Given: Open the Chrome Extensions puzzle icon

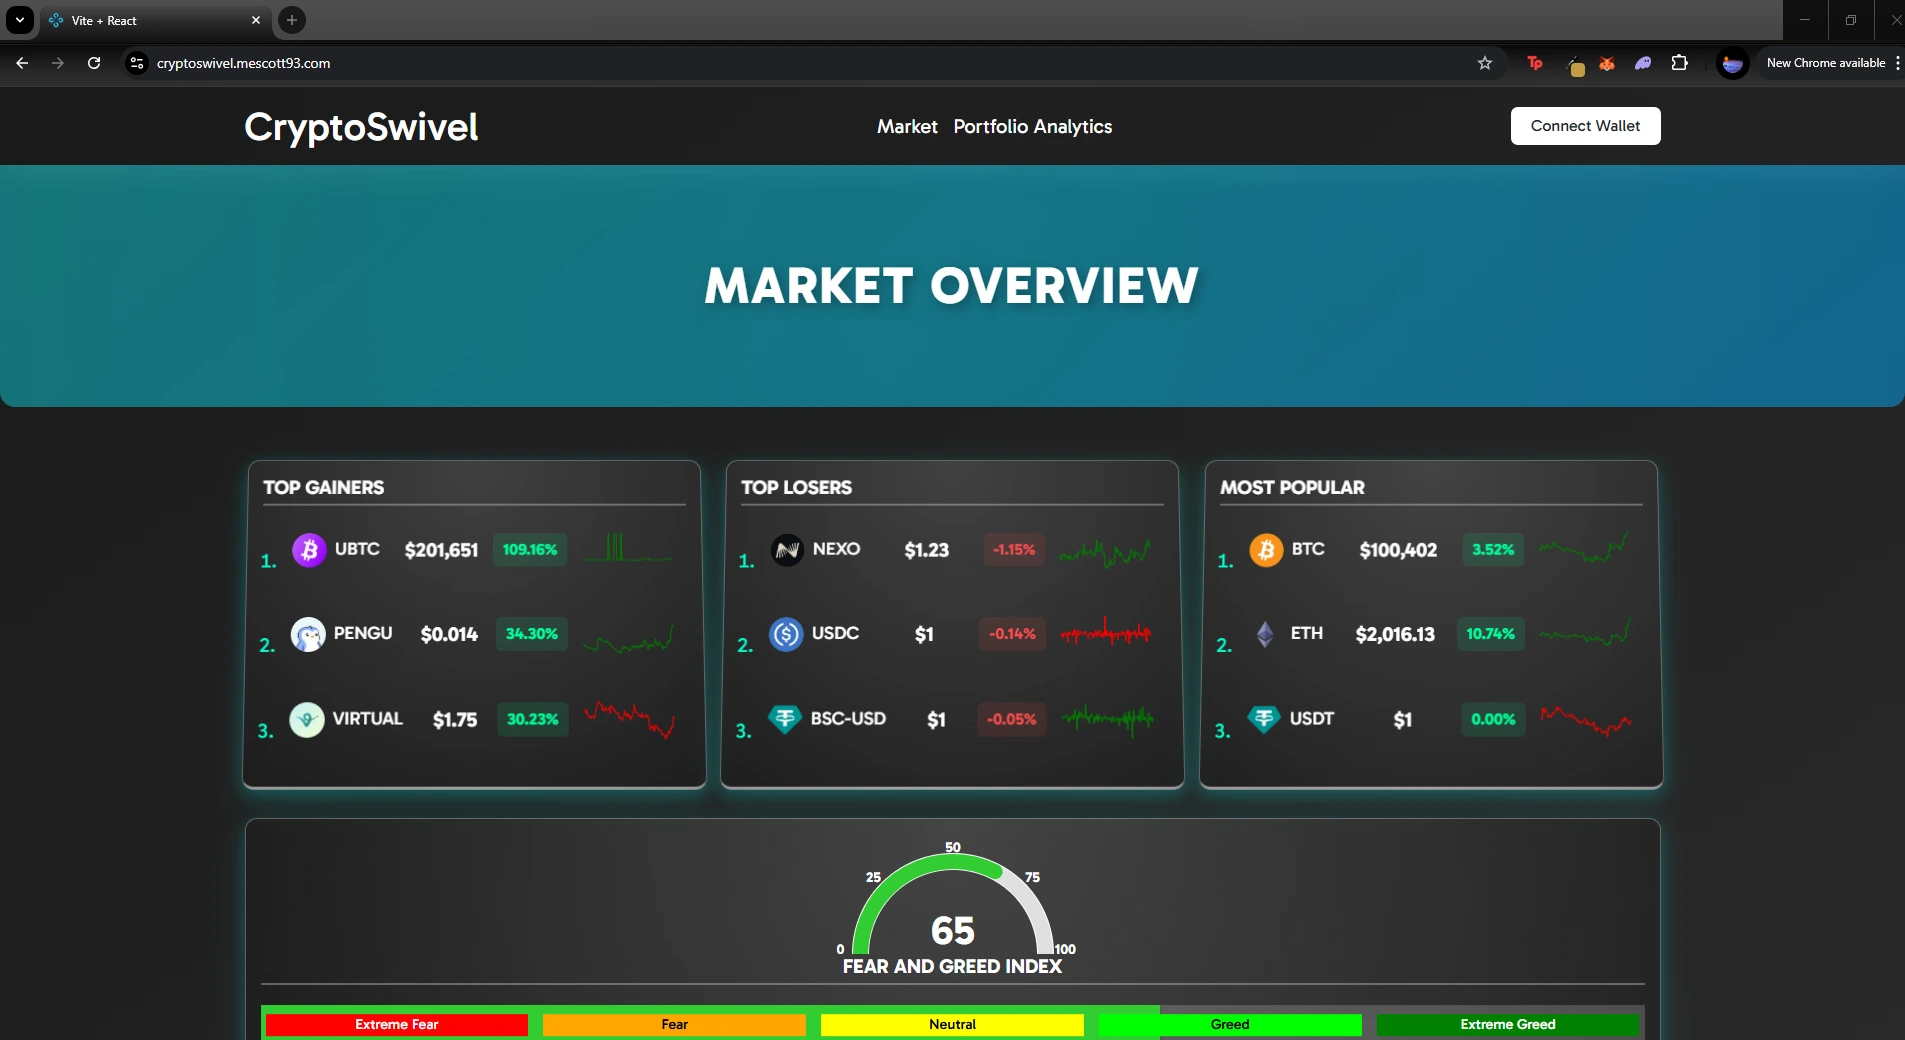Looking at the screenshot, I should [x=1680, y=63].
